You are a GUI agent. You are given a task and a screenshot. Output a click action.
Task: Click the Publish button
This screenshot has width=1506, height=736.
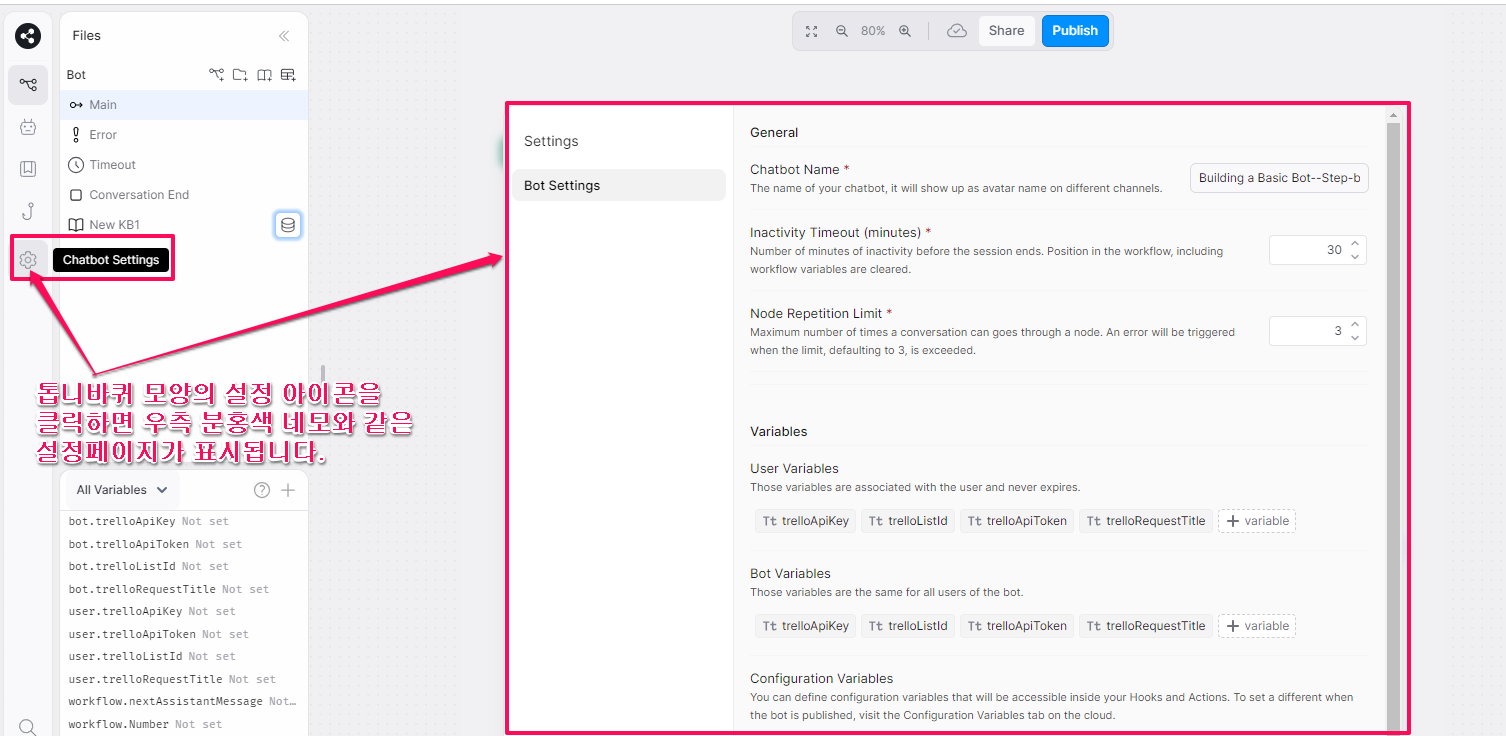pos(1075,31)
